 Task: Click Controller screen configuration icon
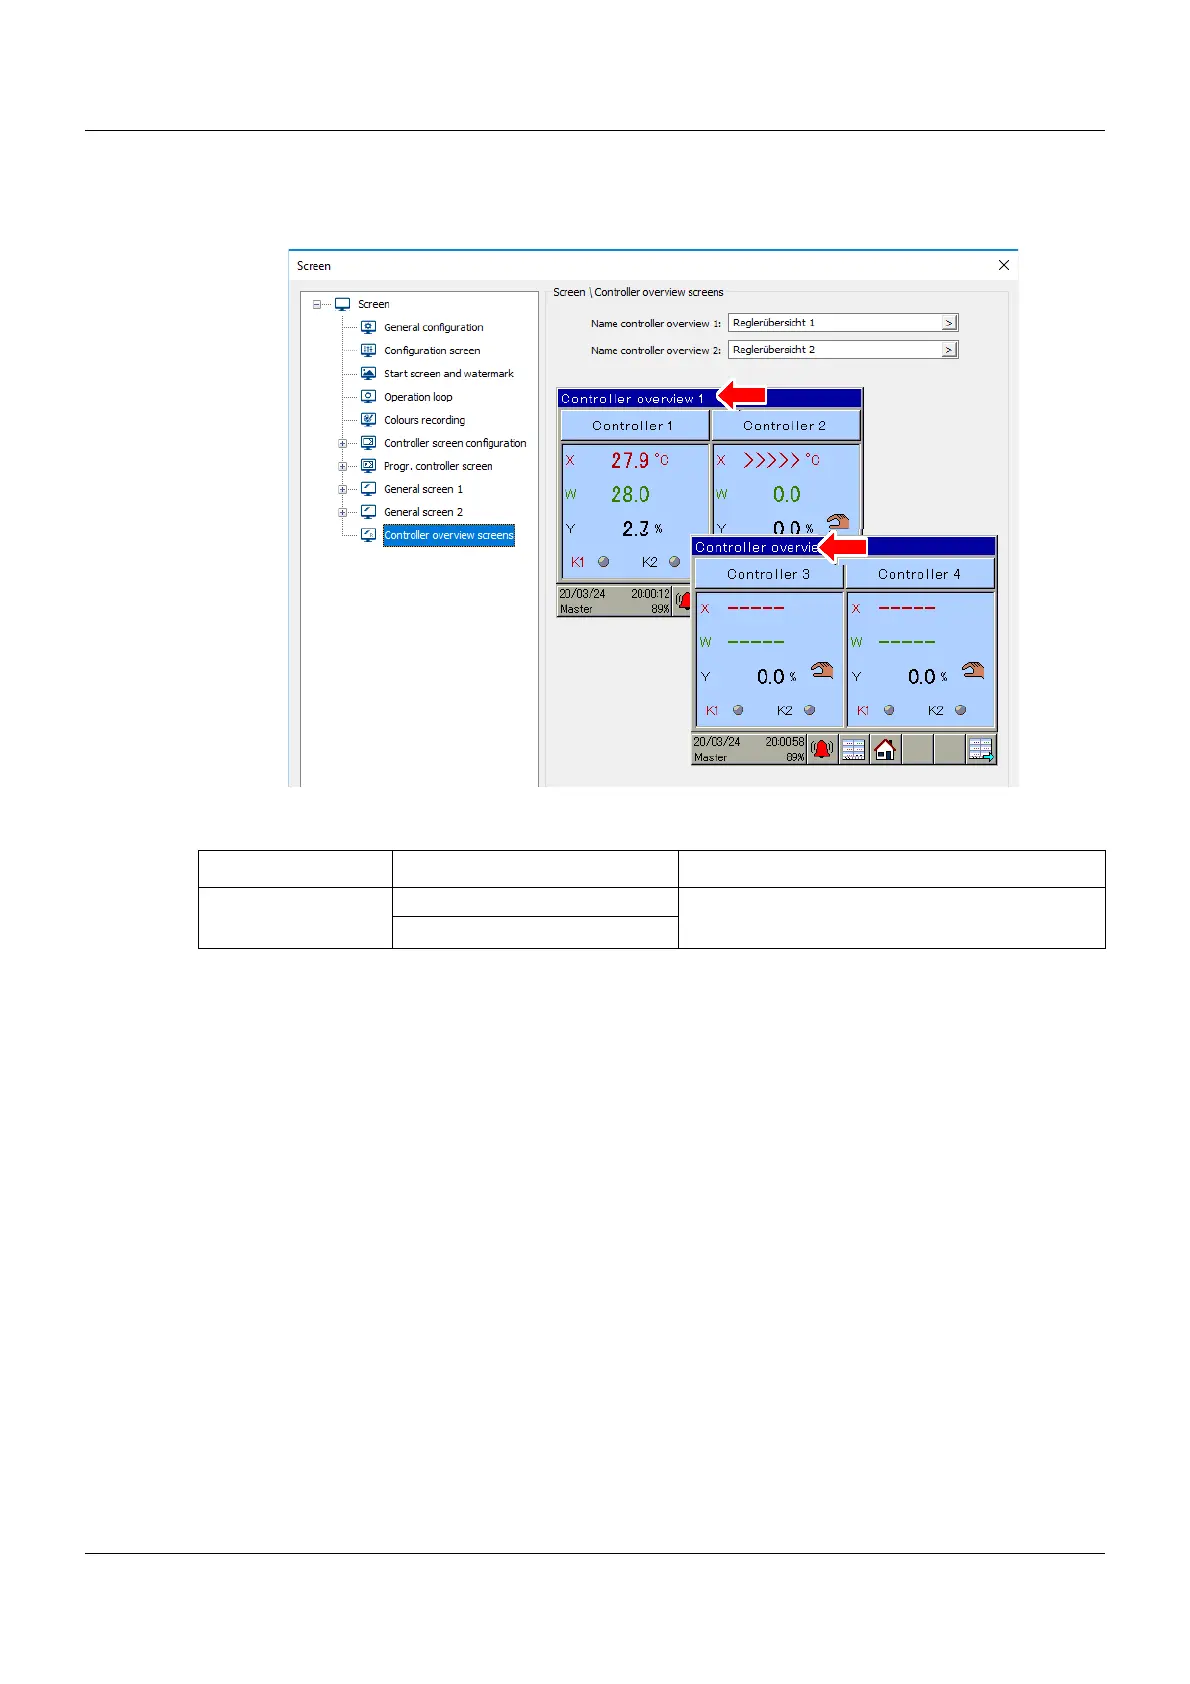pos(368,443)
